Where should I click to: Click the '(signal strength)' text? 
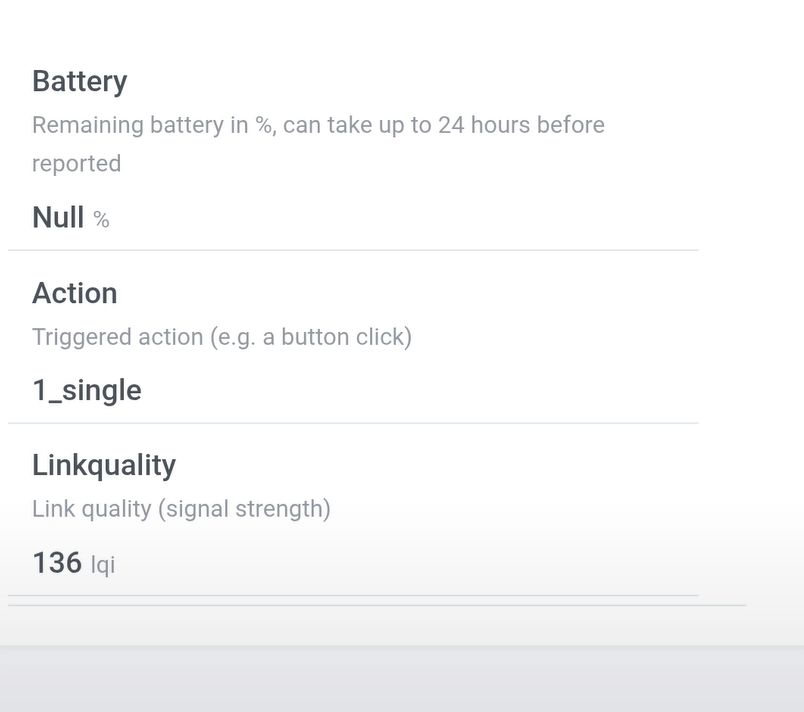tap(243, 509)
